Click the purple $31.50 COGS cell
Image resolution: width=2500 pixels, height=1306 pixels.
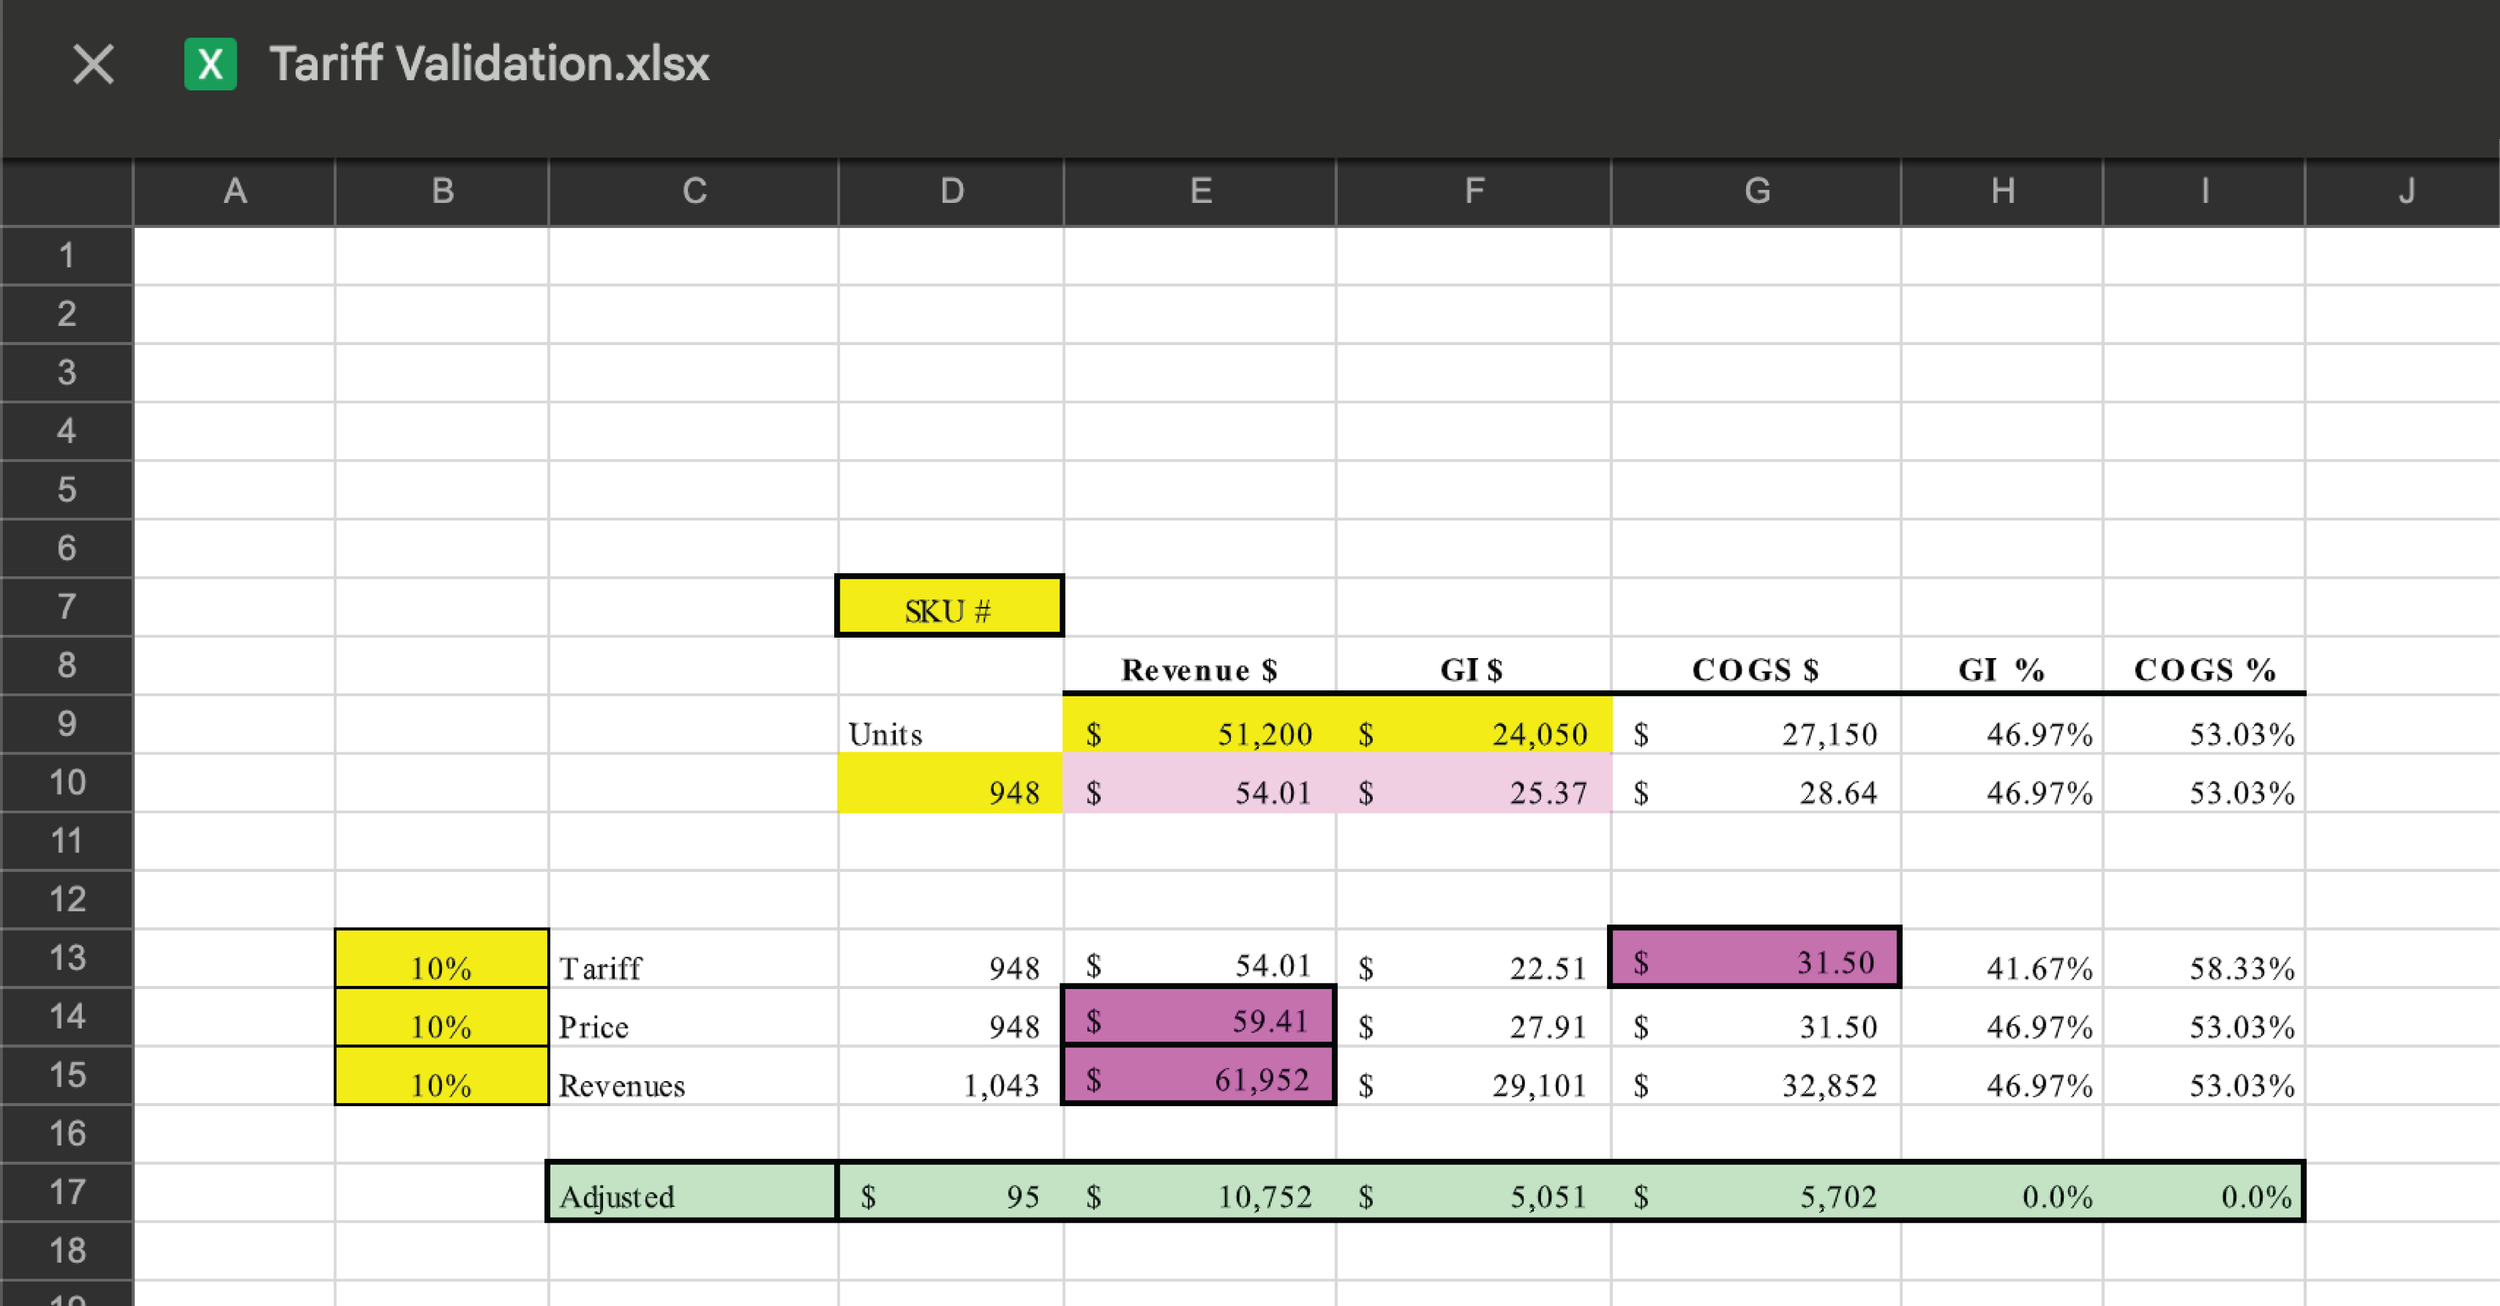click(1754, 958)
